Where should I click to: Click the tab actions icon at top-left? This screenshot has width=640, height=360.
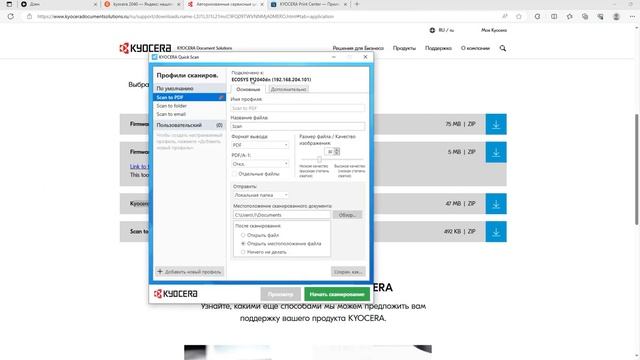tap(9, 4)
